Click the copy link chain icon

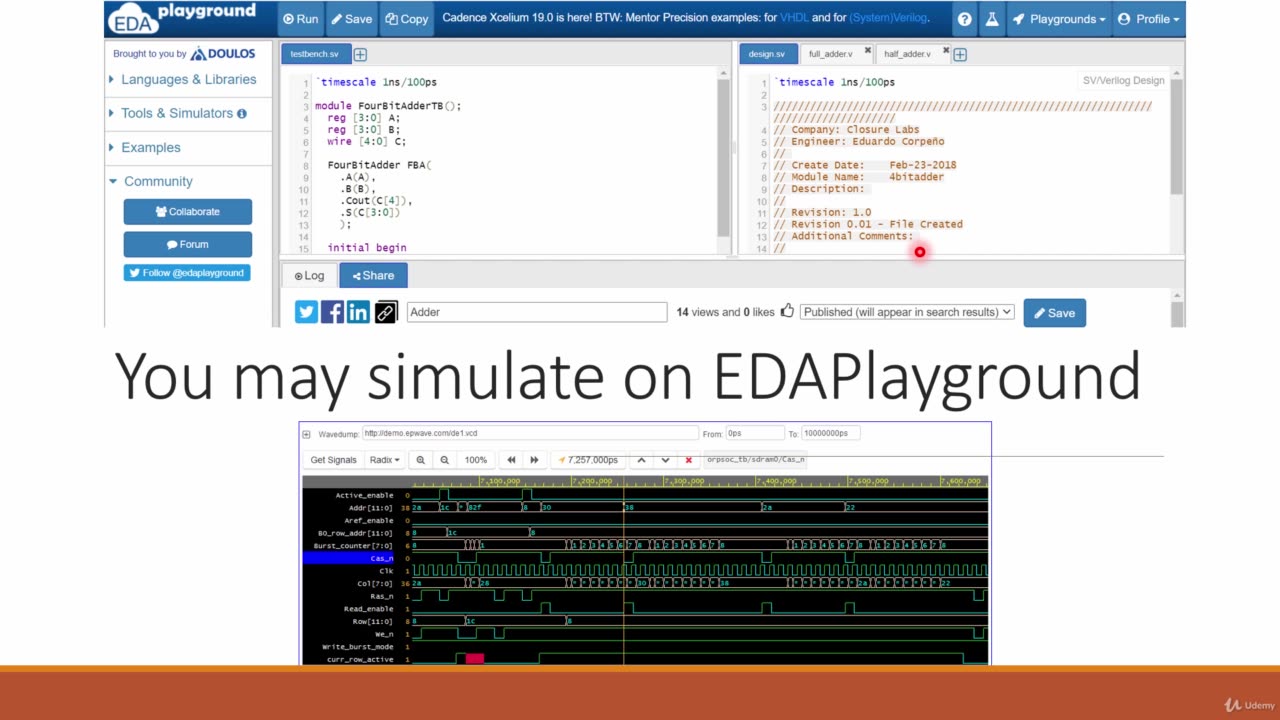click(x=386, y=313)
